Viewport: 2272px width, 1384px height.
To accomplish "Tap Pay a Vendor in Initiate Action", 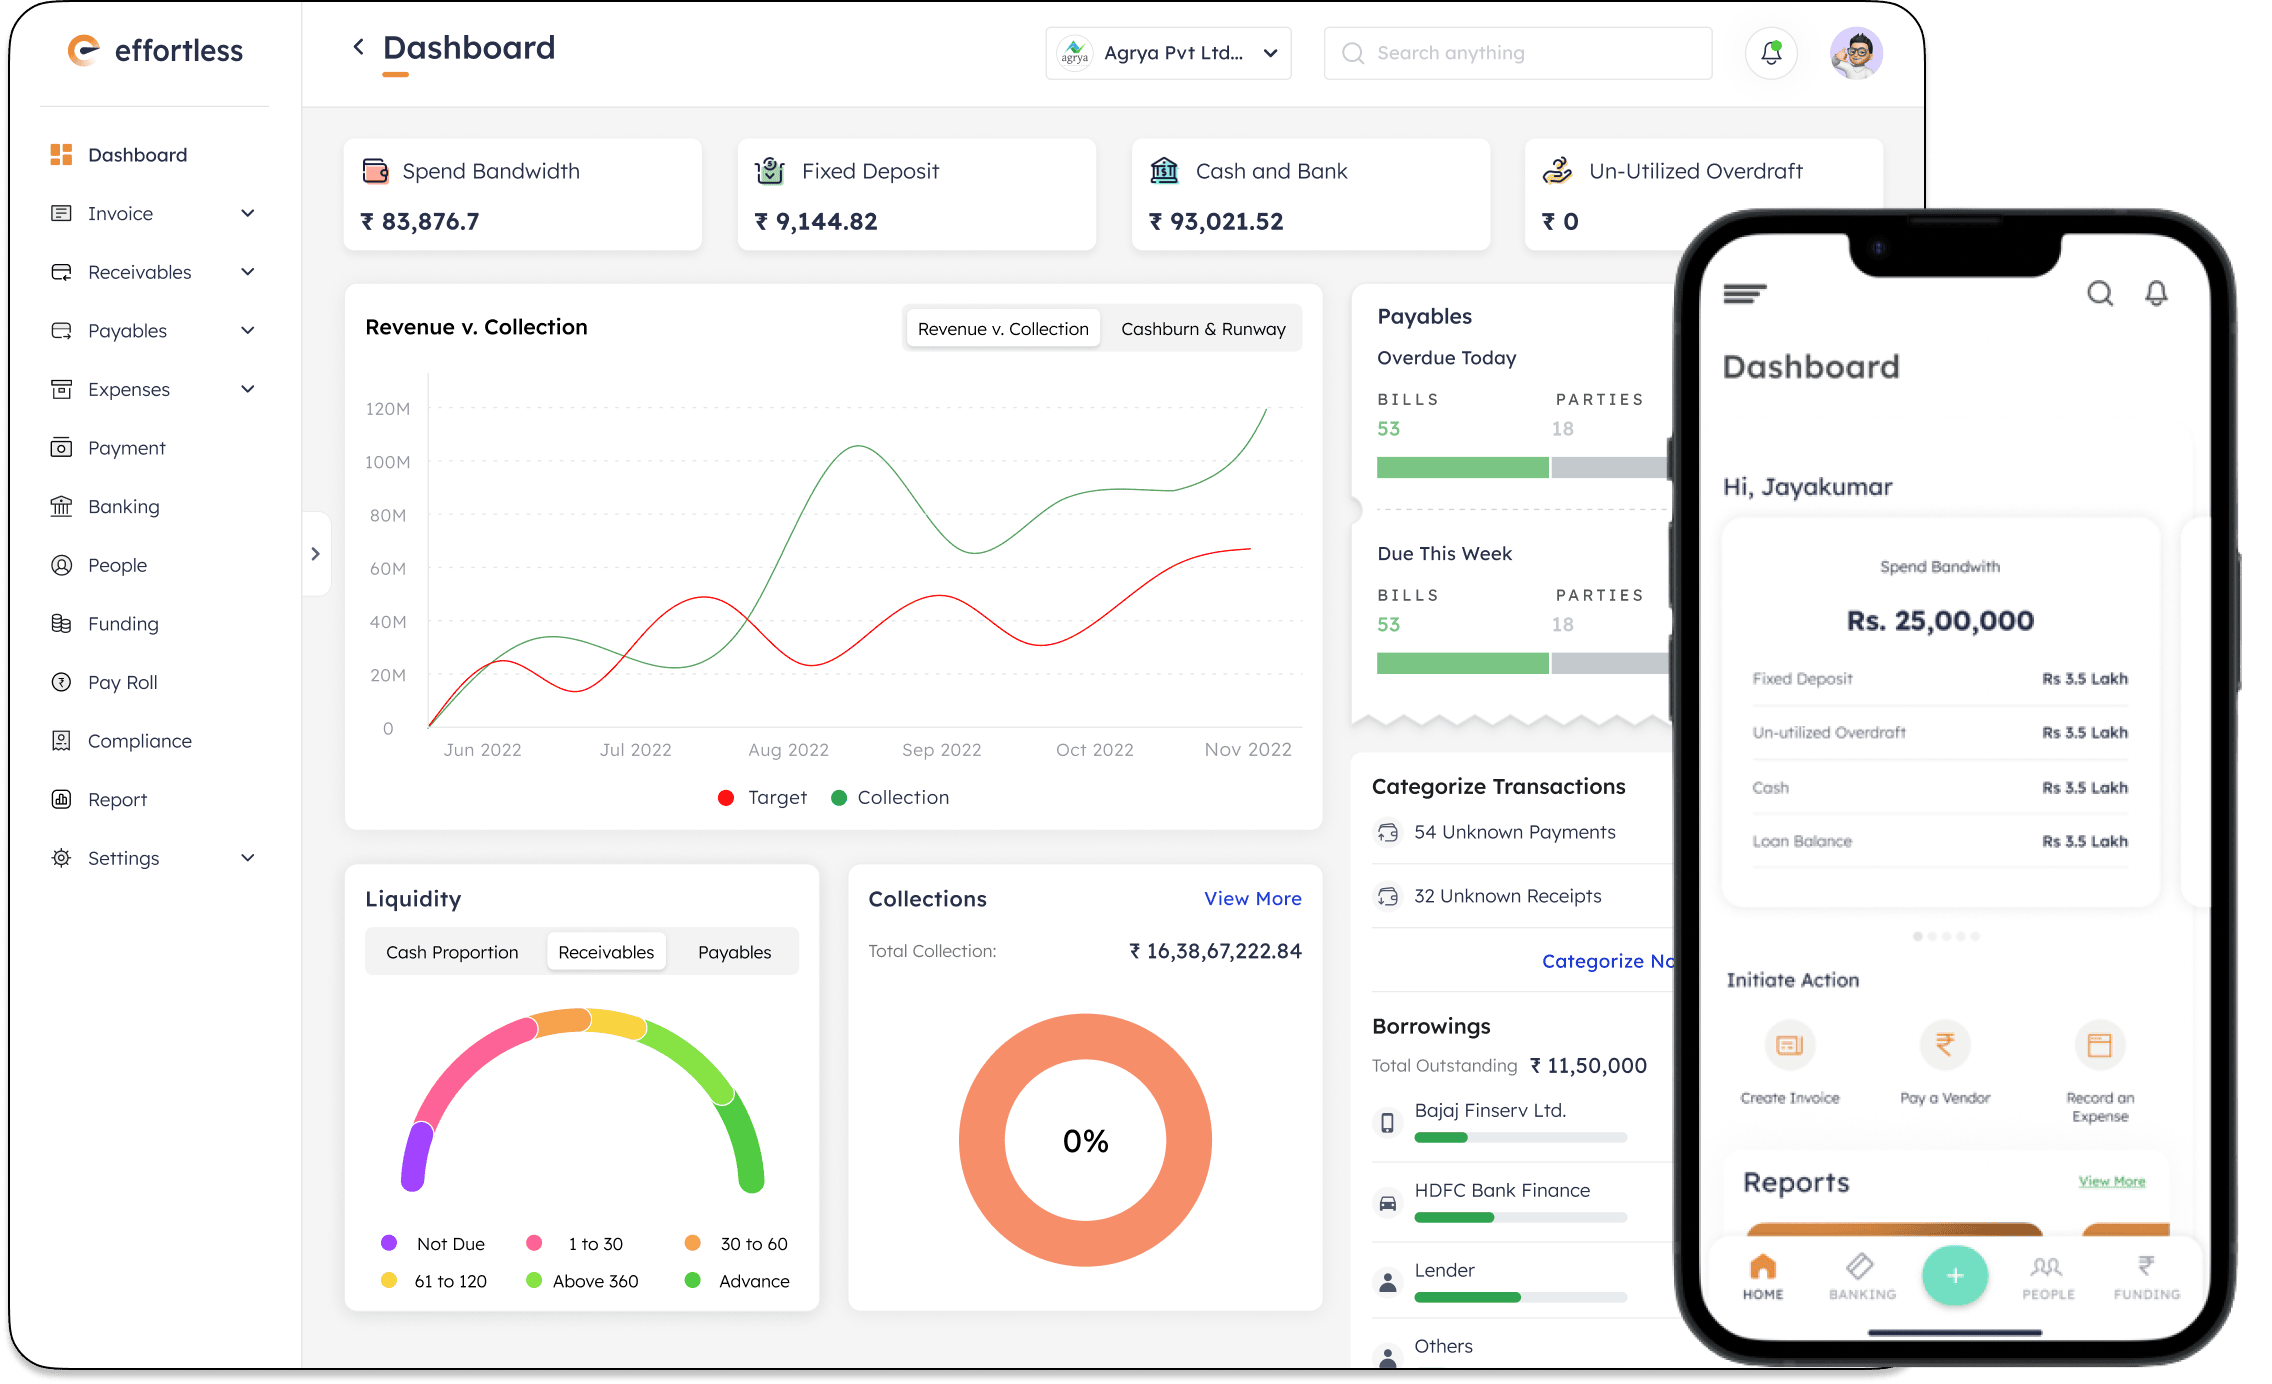I will 1944,1044.
